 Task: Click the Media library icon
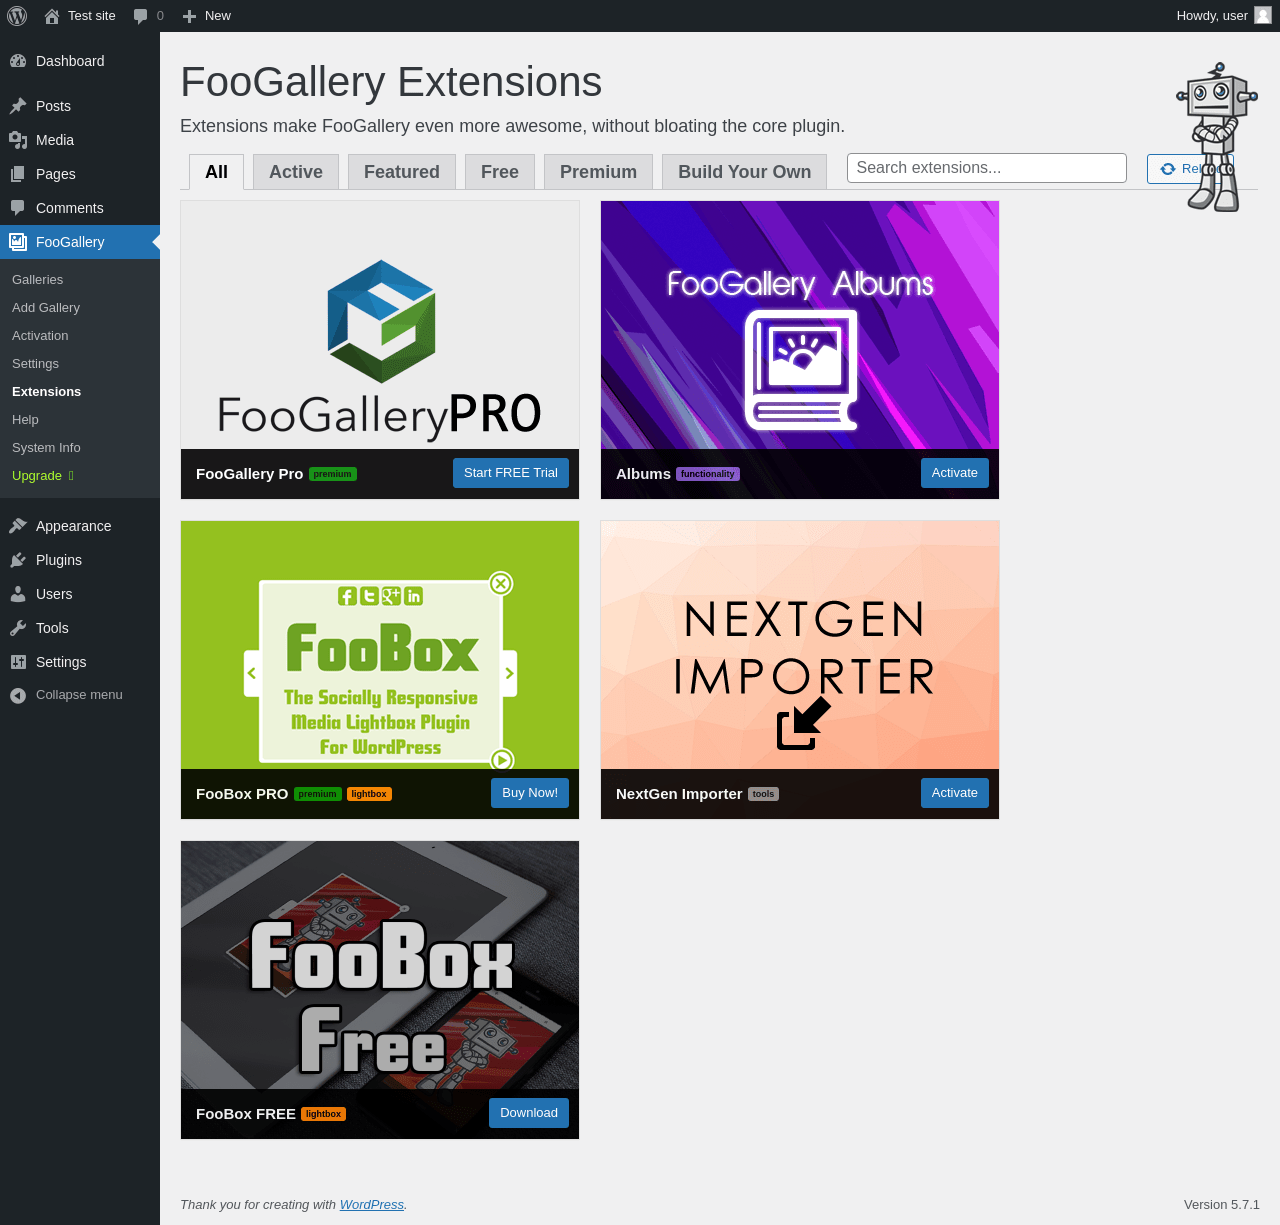[18, 140]
